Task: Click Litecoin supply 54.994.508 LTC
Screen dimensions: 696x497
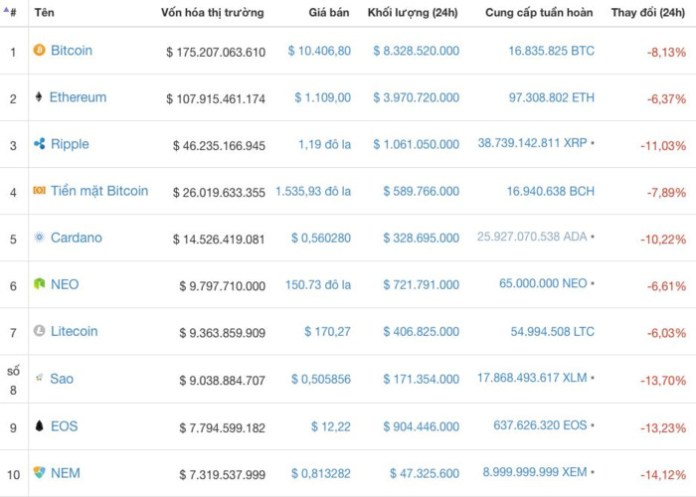Action: pyautogui.click(x=552, y=331)
